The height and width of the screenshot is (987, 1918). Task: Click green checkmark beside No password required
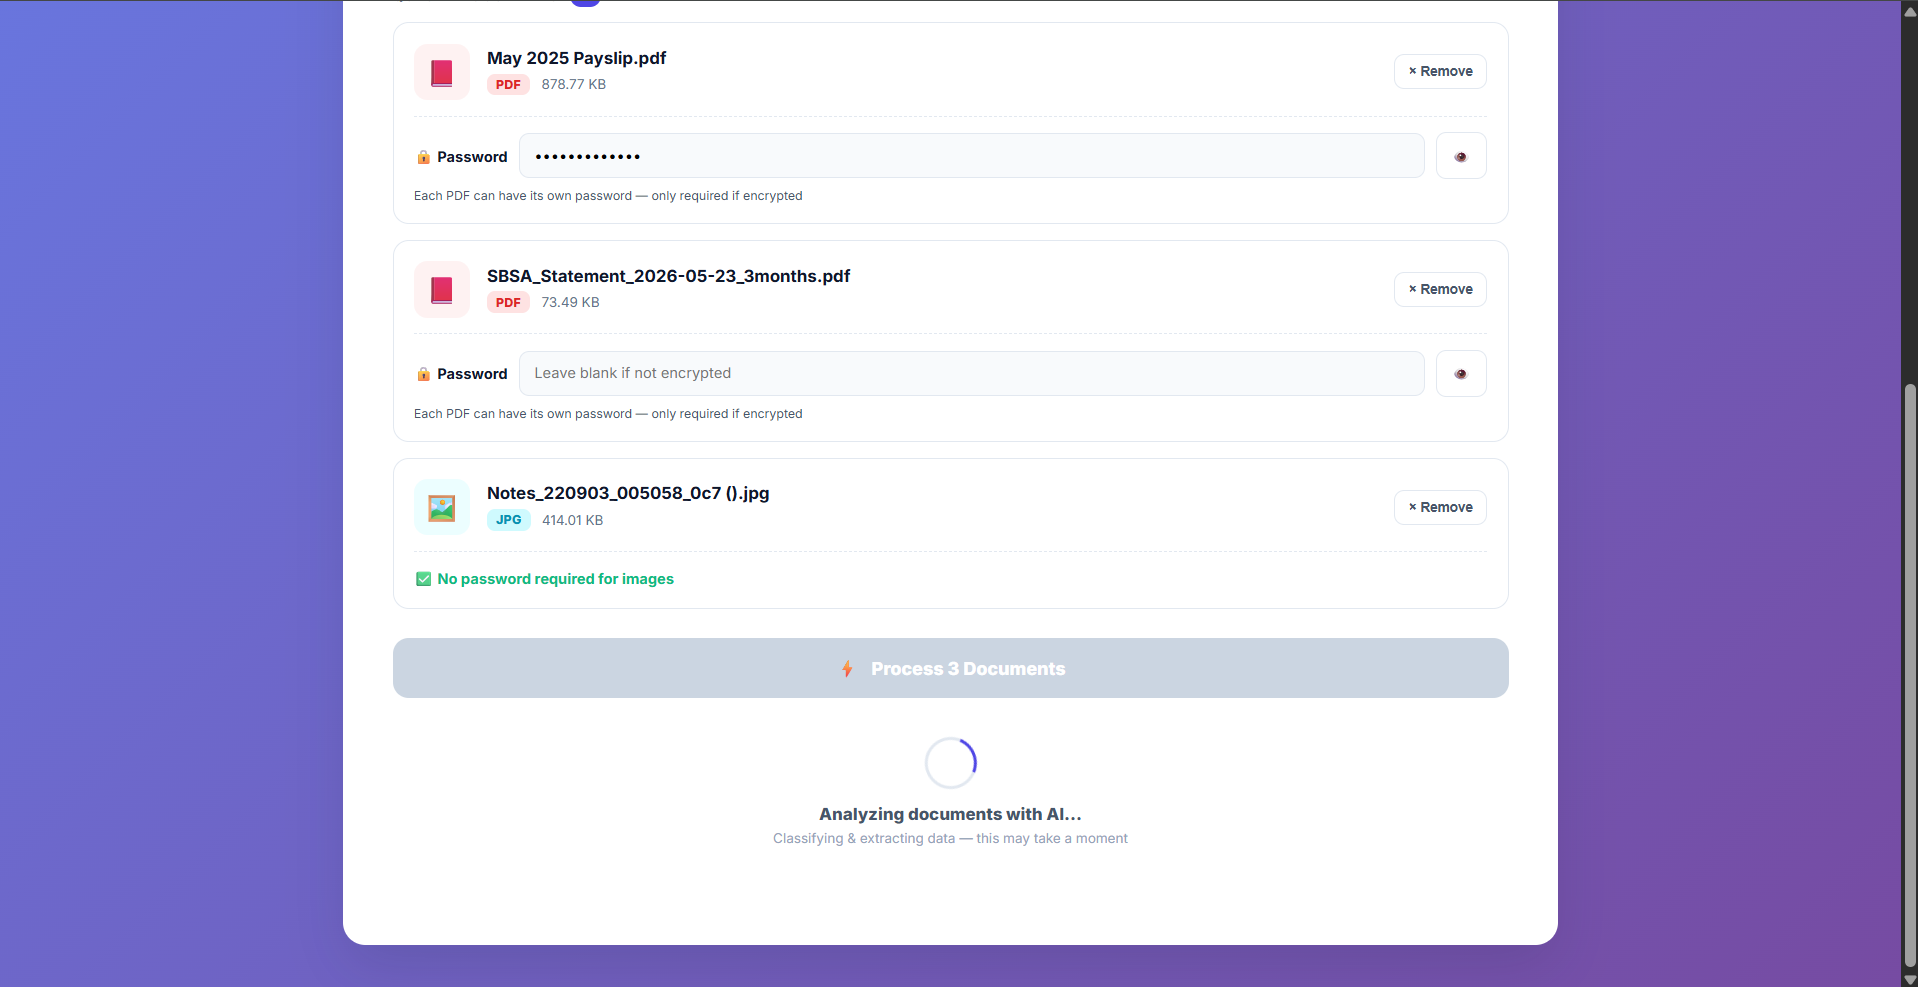tap(424, 579)
